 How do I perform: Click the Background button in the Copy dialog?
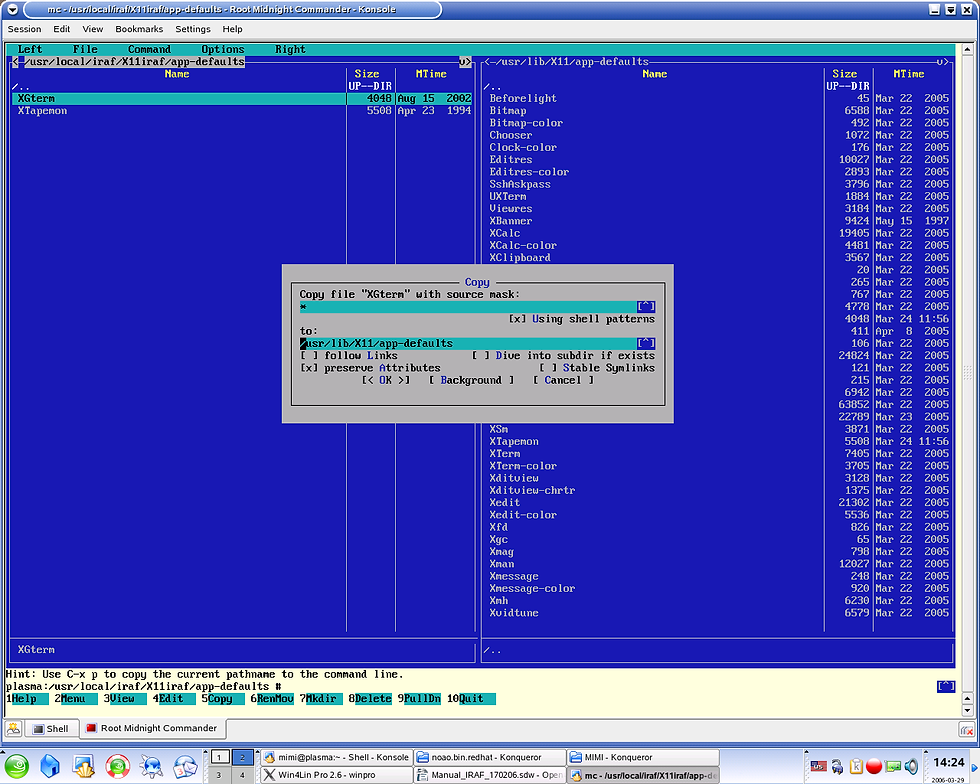tap(471, 380)
